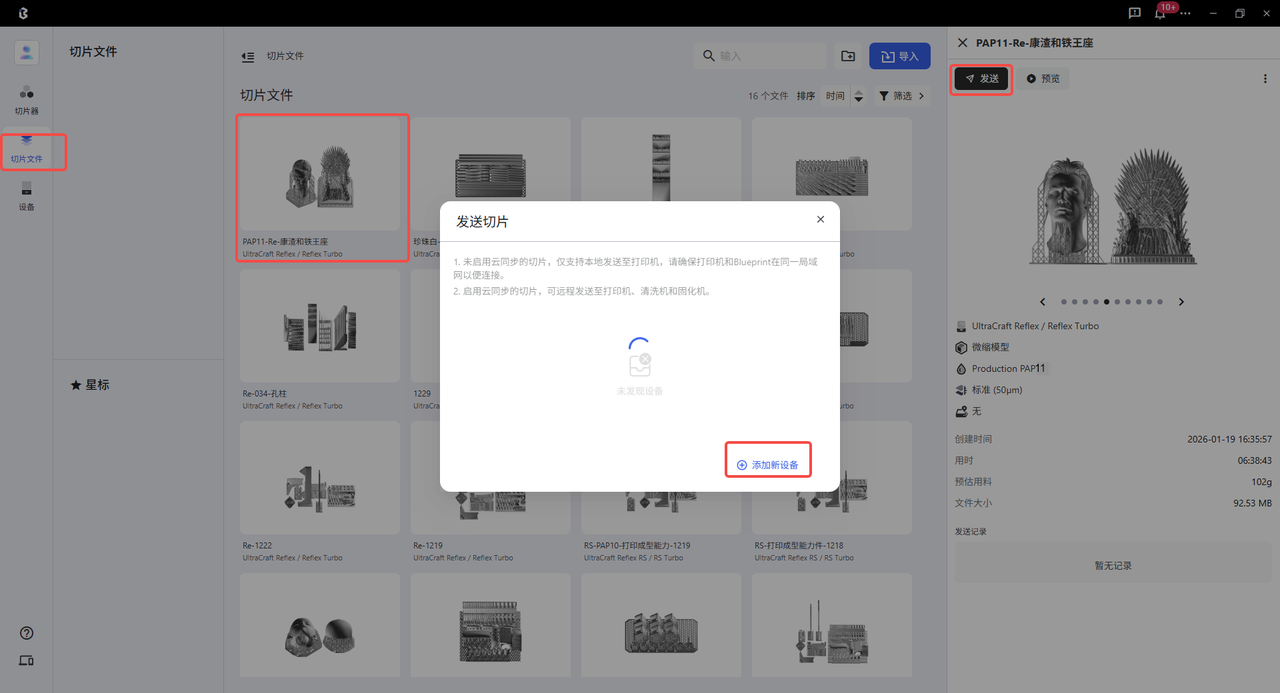Open notifications bell with 10+ badge
The height and width of the screenshot is (693, 1280).
[1162, 13]
